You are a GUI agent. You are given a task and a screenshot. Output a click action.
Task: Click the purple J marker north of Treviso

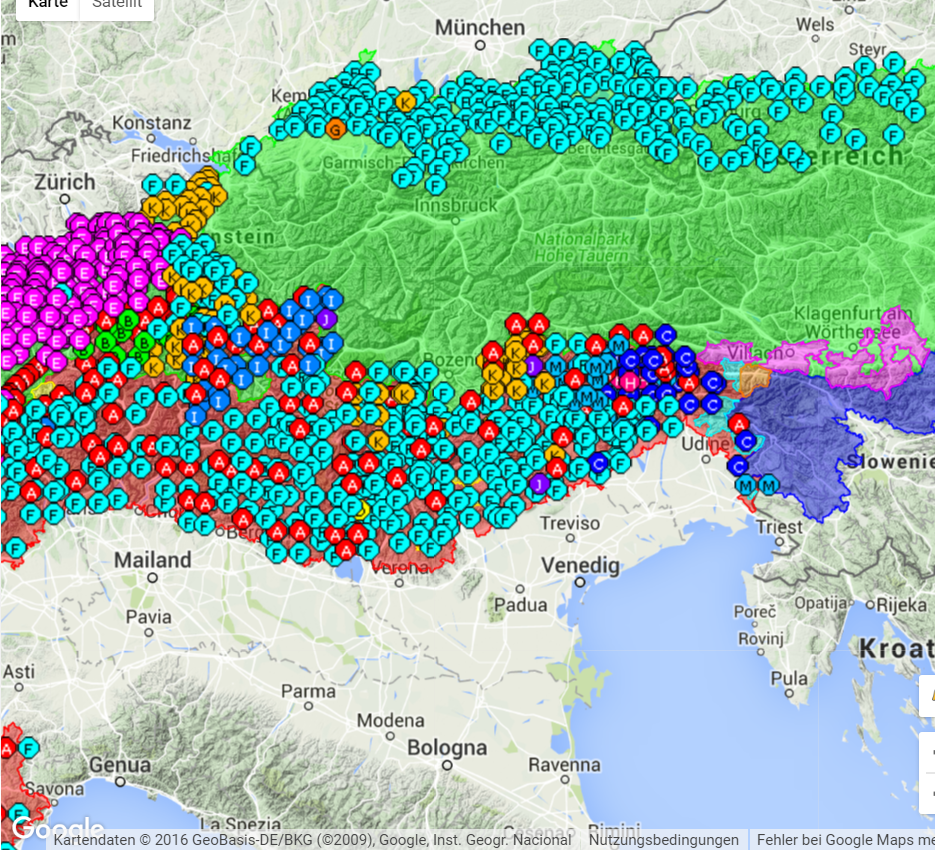coord(539,484)
